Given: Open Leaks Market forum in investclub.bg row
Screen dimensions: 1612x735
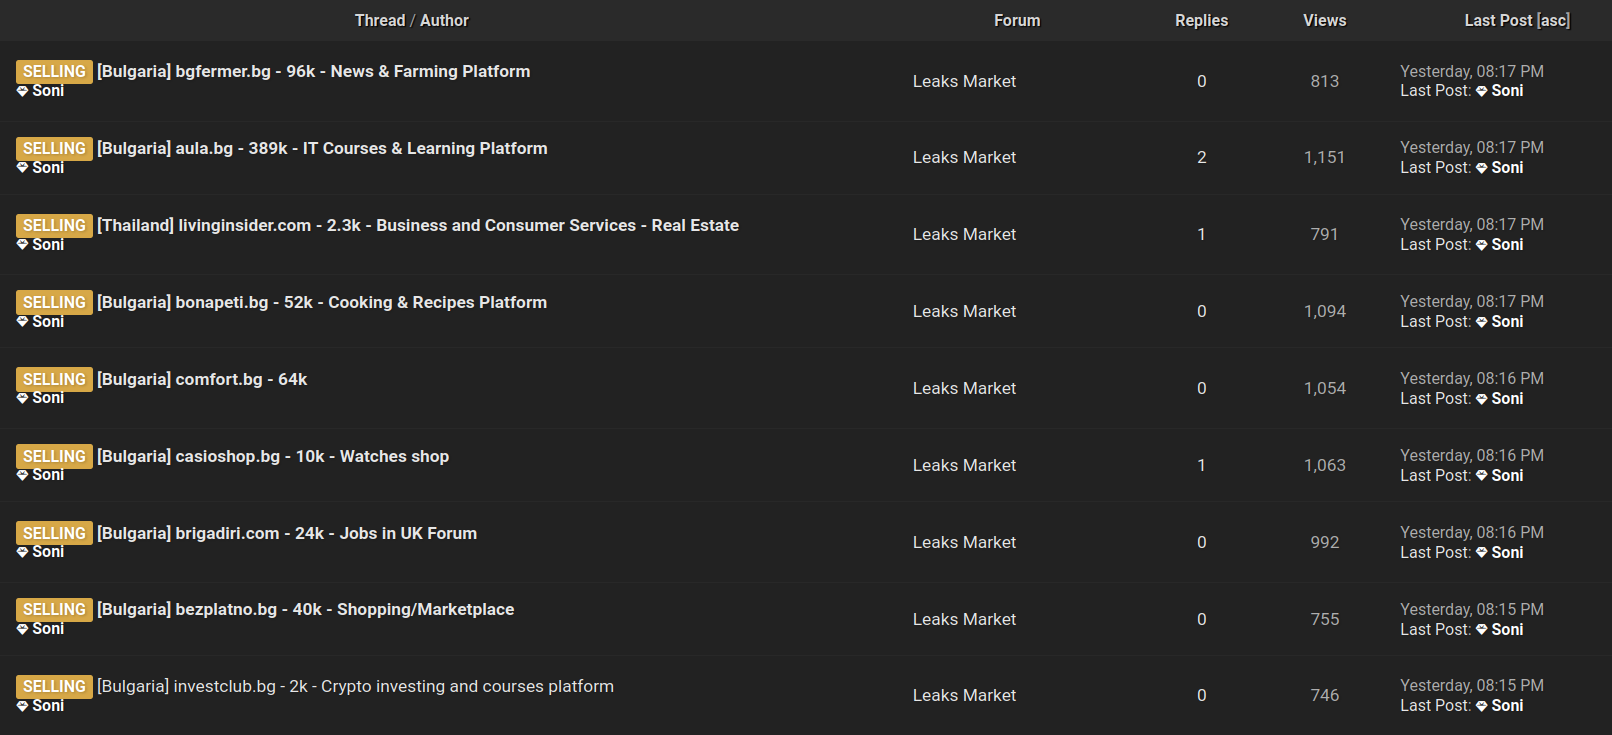Looking at the screenshot, I should 964,695.
